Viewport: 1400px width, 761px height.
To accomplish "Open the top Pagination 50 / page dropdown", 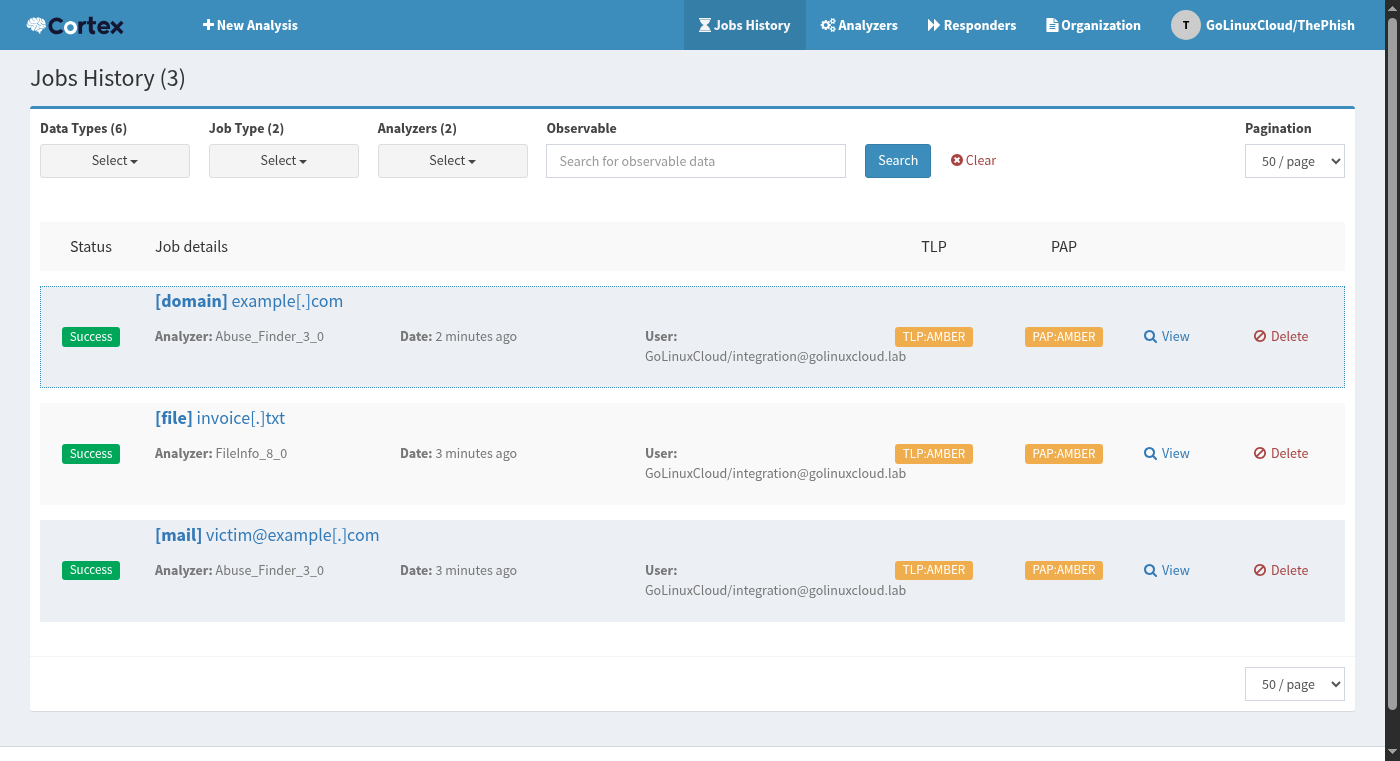I will (1295, 161).
